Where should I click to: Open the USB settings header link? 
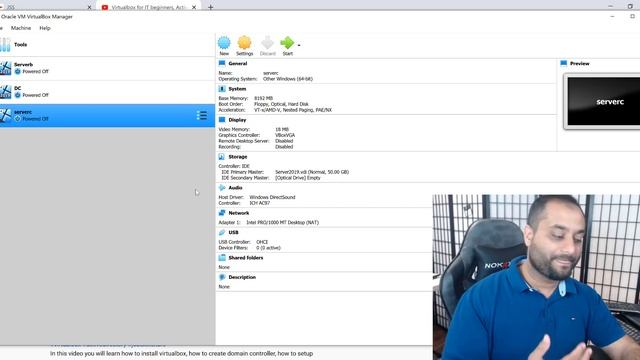point(233,232)
